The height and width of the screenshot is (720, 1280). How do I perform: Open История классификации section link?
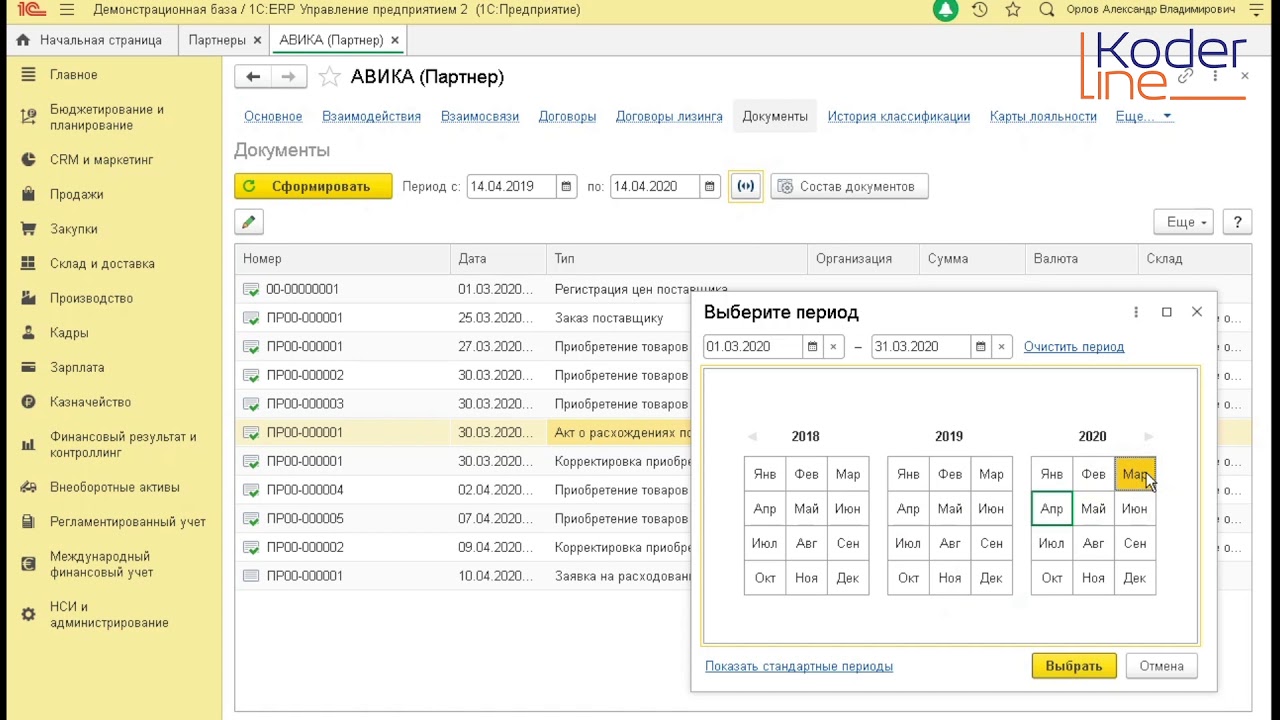pos(899,117)
